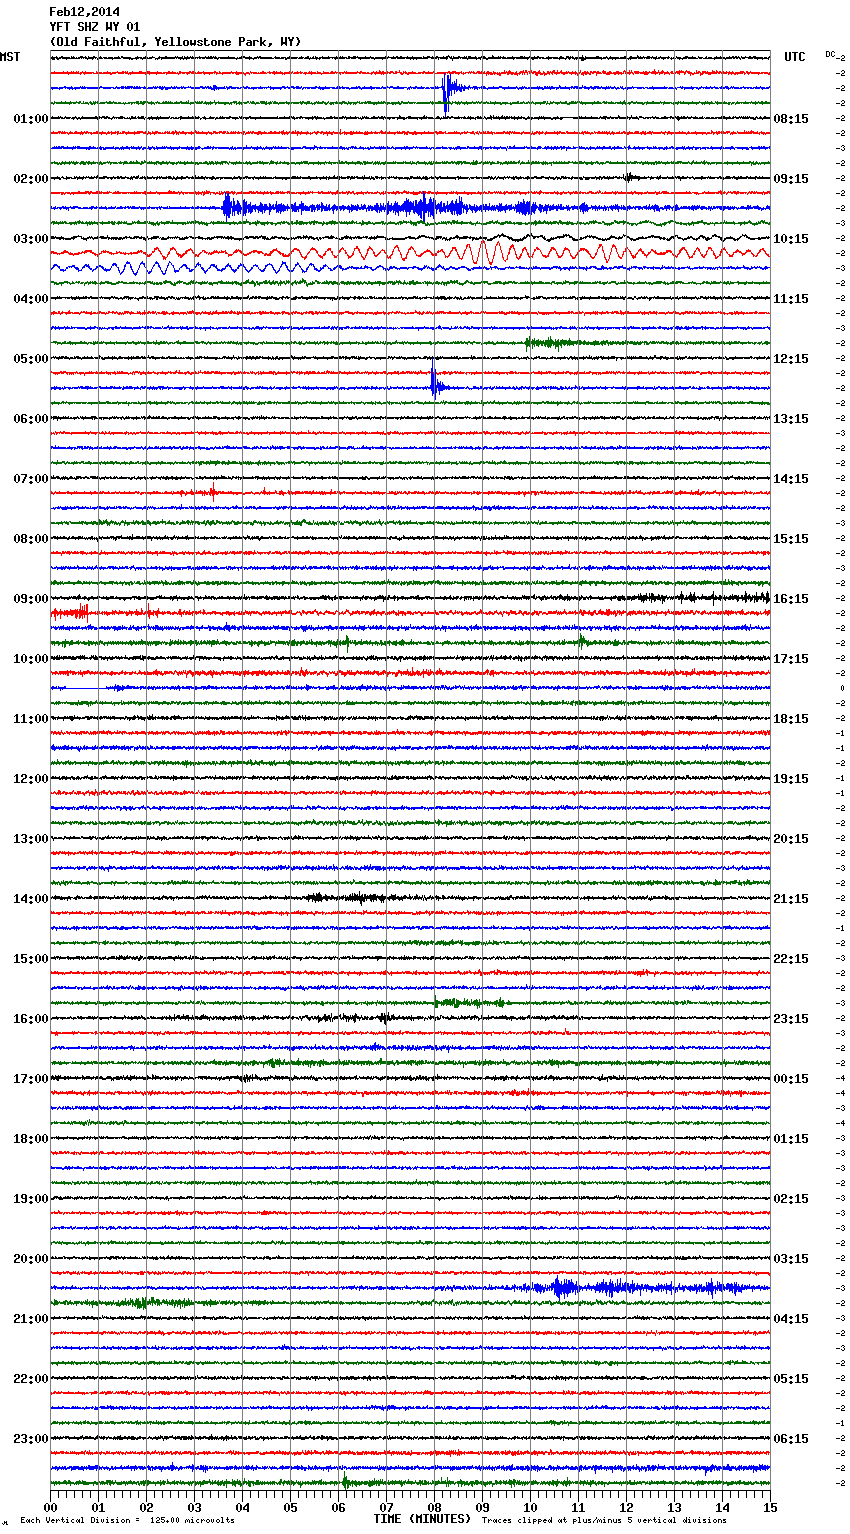Select the 04:00 MST row label
Image resolution: width=850 pixels, height=1534 pixels.
[x=31, y=299]
